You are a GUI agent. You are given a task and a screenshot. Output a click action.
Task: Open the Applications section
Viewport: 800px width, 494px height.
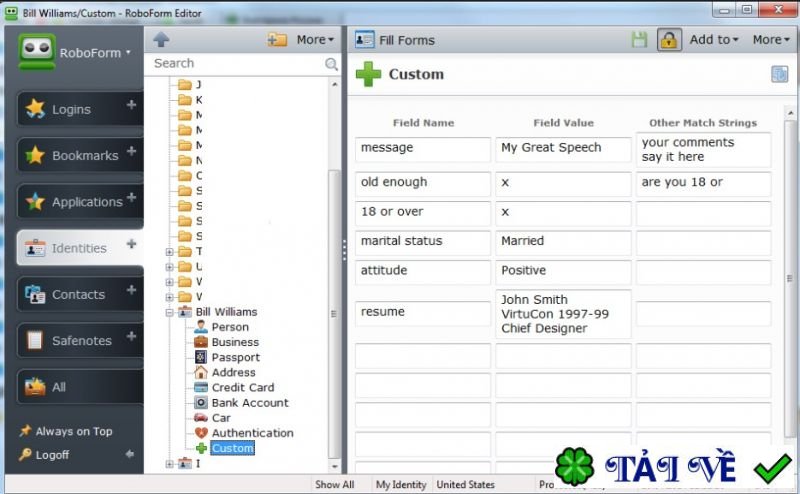click(80, 202)
